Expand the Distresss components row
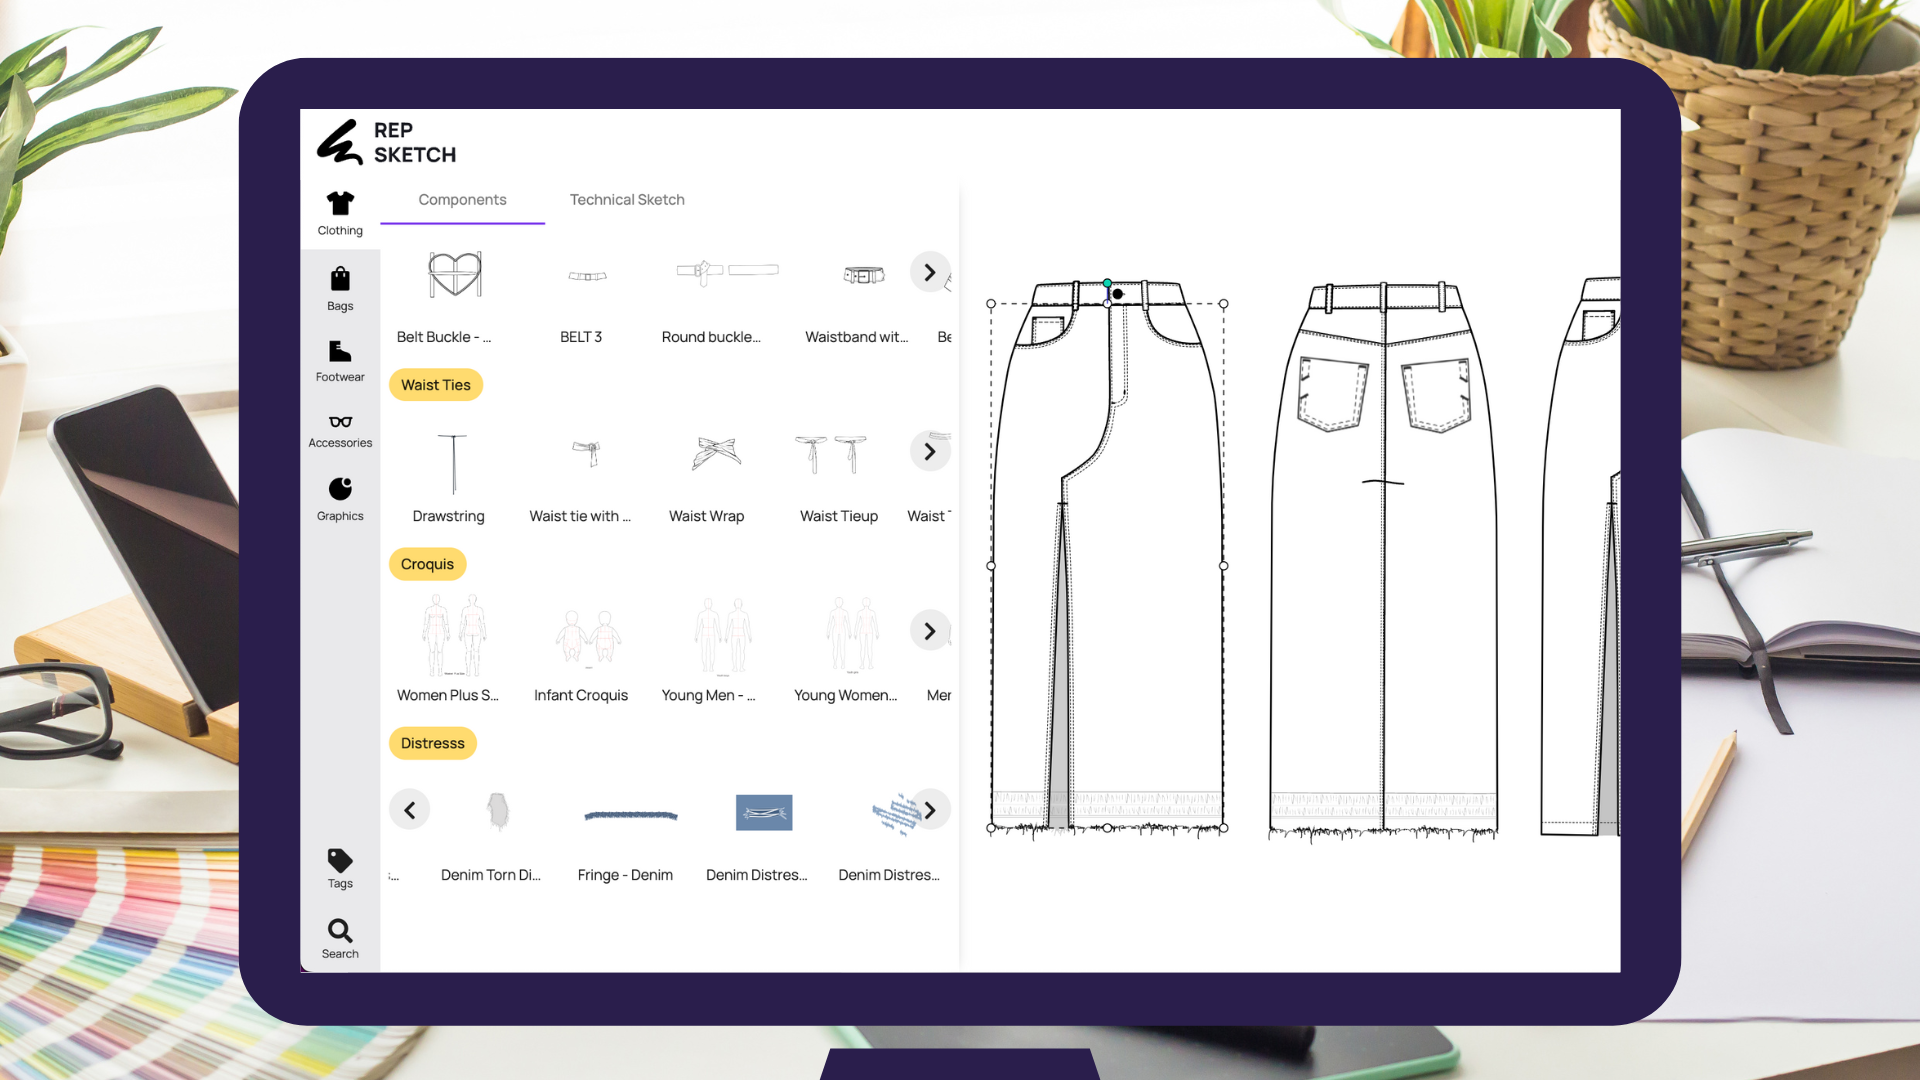The width and height of the screenshot is (1920, 1080). (930, 810)
